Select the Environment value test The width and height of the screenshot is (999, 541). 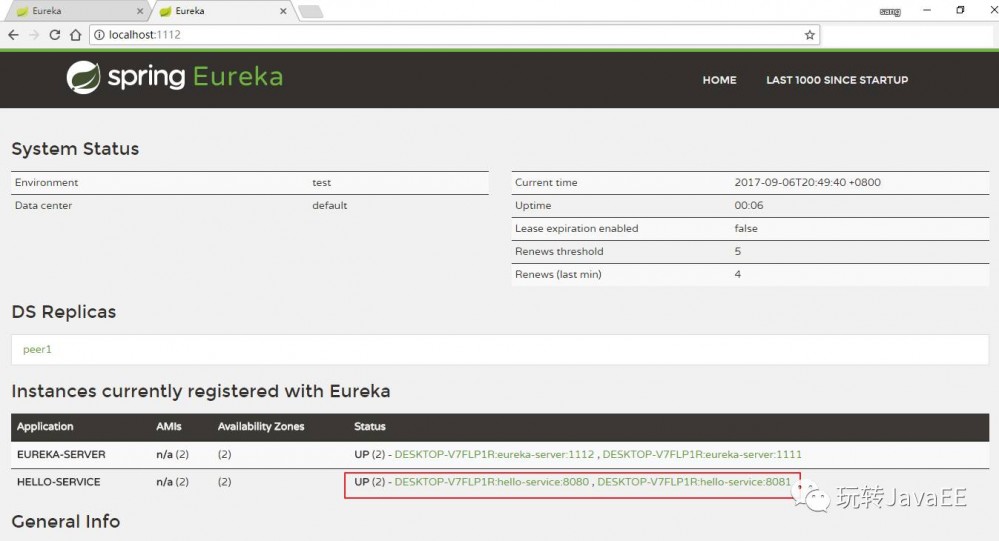[322, 182]
